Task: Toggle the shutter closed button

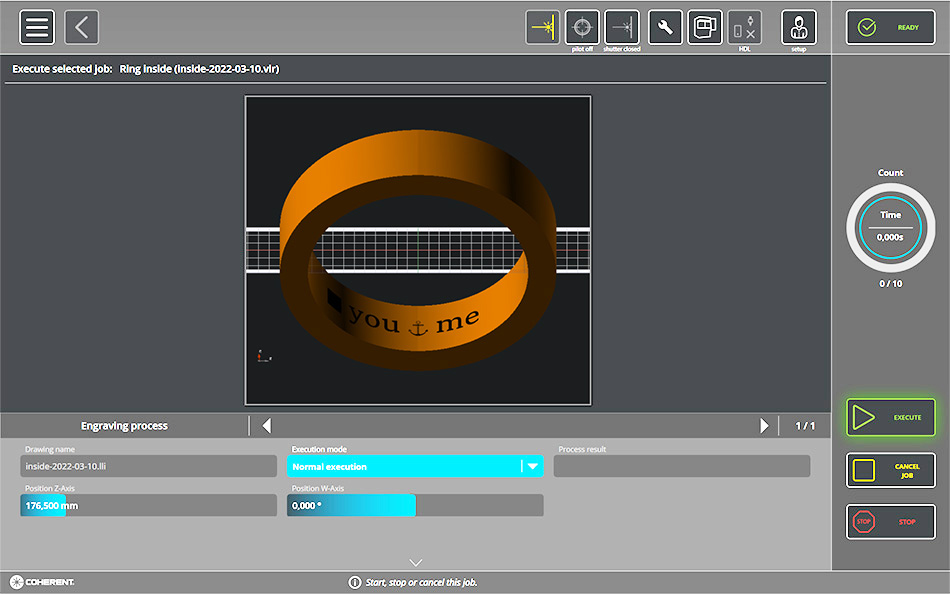Action: 622,27
